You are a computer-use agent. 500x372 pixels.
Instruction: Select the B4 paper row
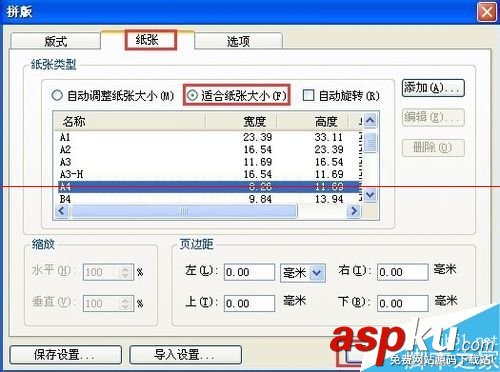click(x=210, y=199)
